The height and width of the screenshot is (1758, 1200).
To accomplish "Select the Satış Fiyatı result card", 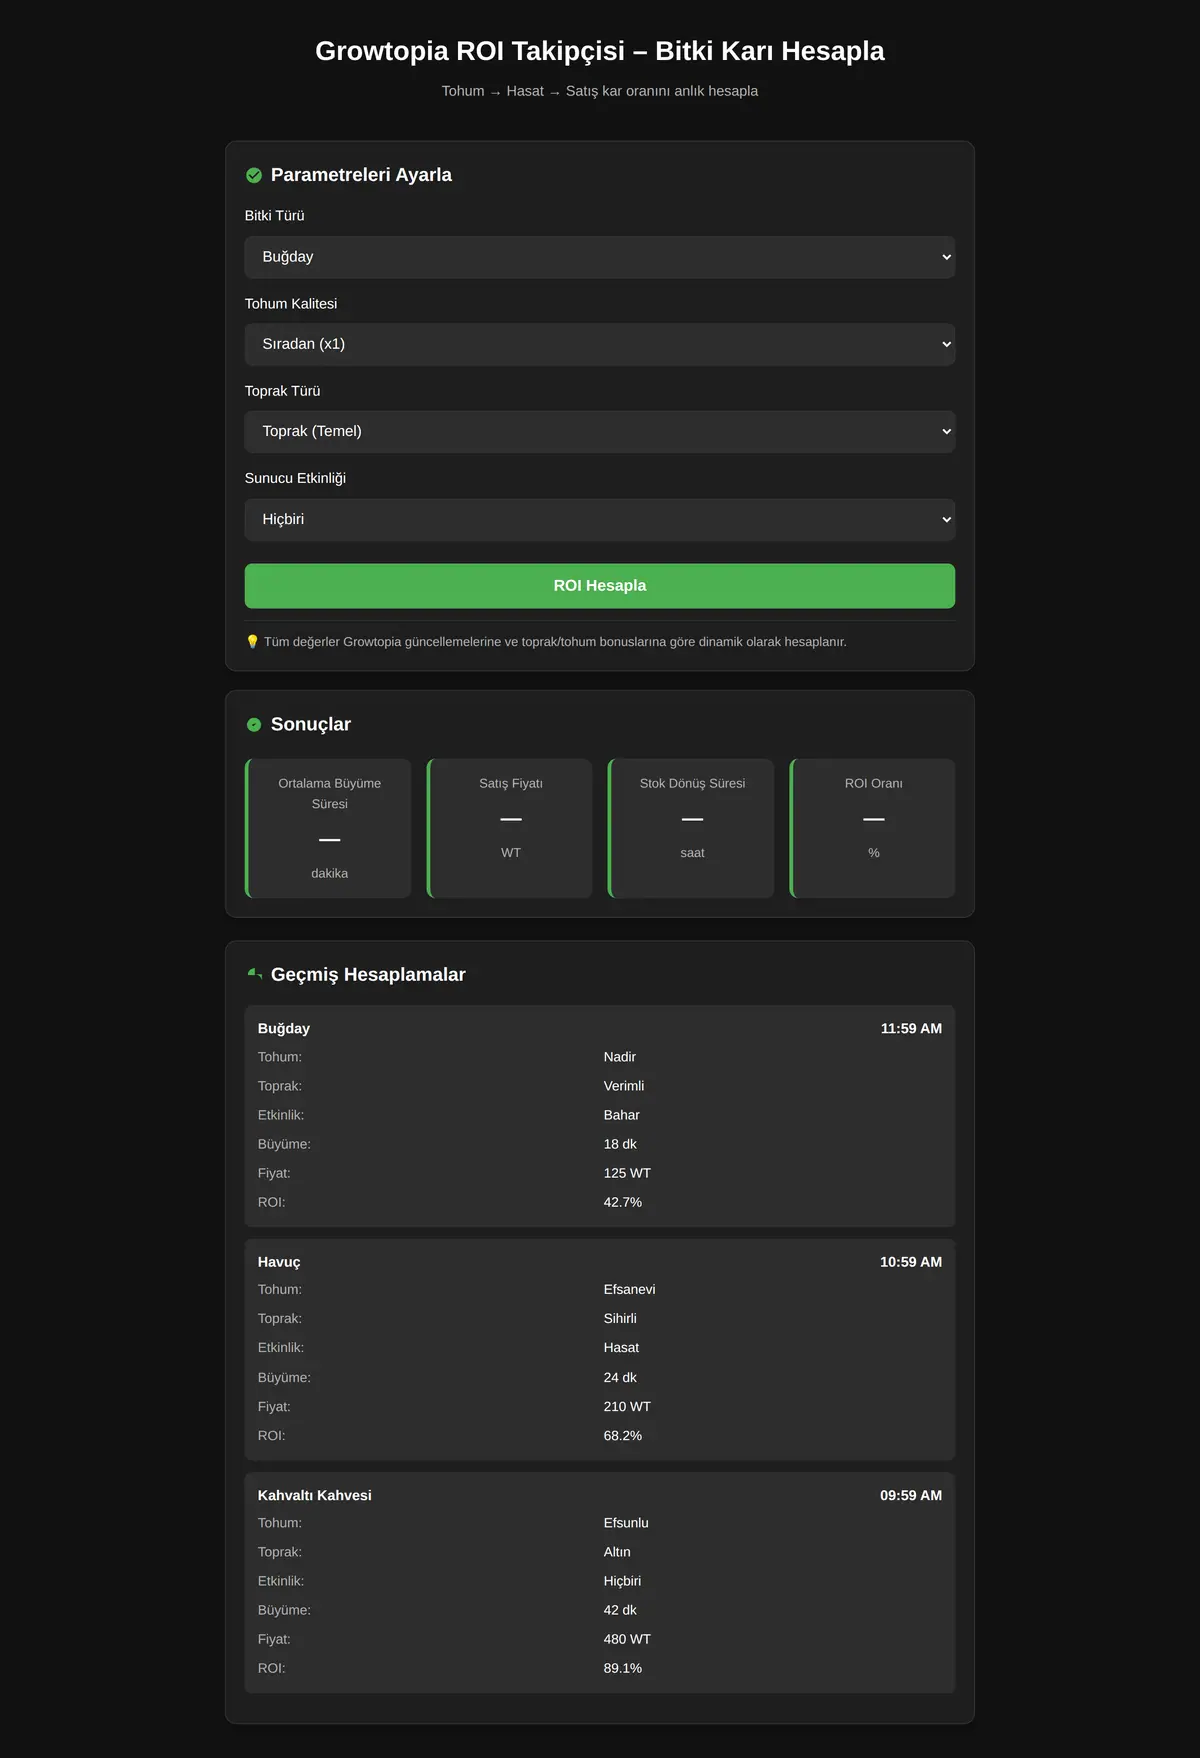I will (x=510, y=828).
